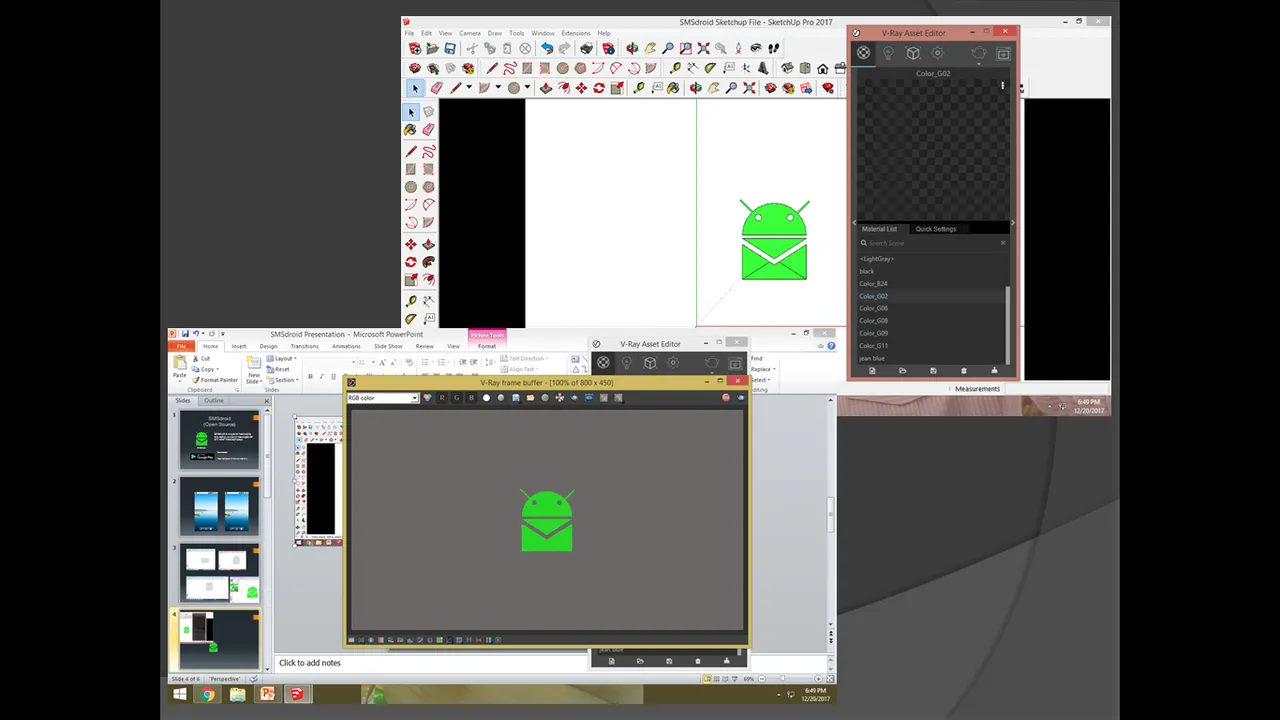Click the Materials sphere icon in the large V-Ray Asset Editor

864,53
